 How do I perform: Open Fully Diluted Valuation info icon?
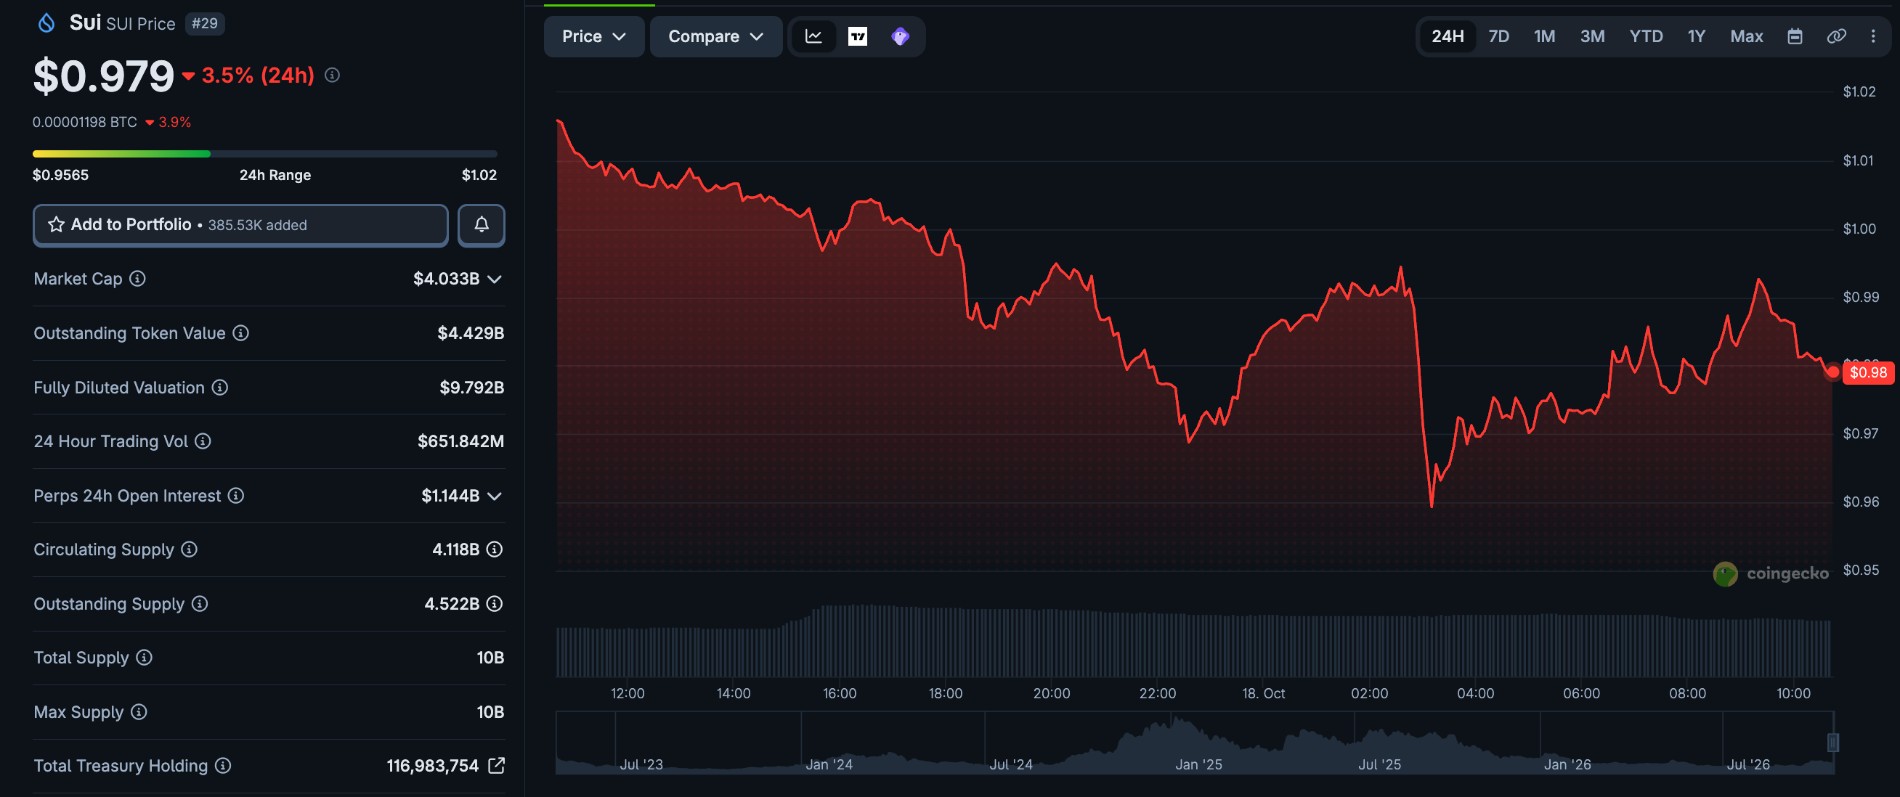220,387
